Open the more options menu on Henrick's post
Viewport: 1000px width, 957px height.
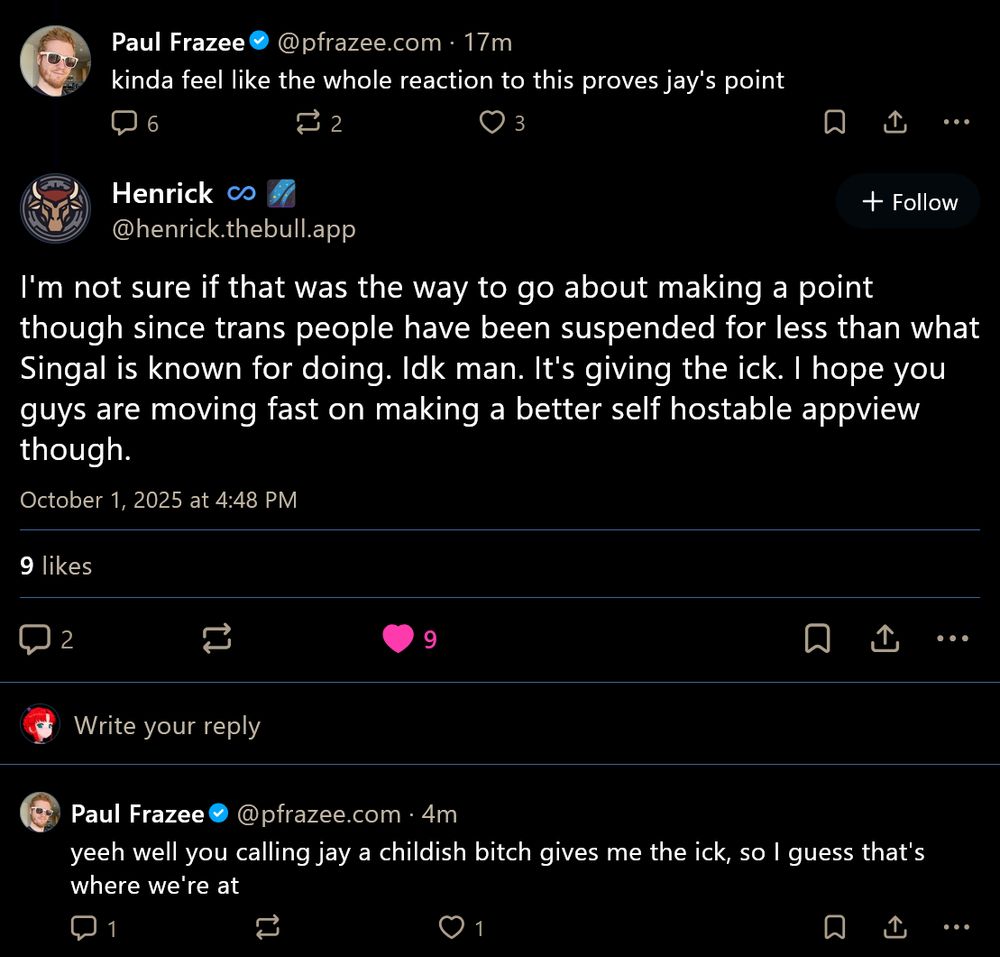(x=952, y=638)
